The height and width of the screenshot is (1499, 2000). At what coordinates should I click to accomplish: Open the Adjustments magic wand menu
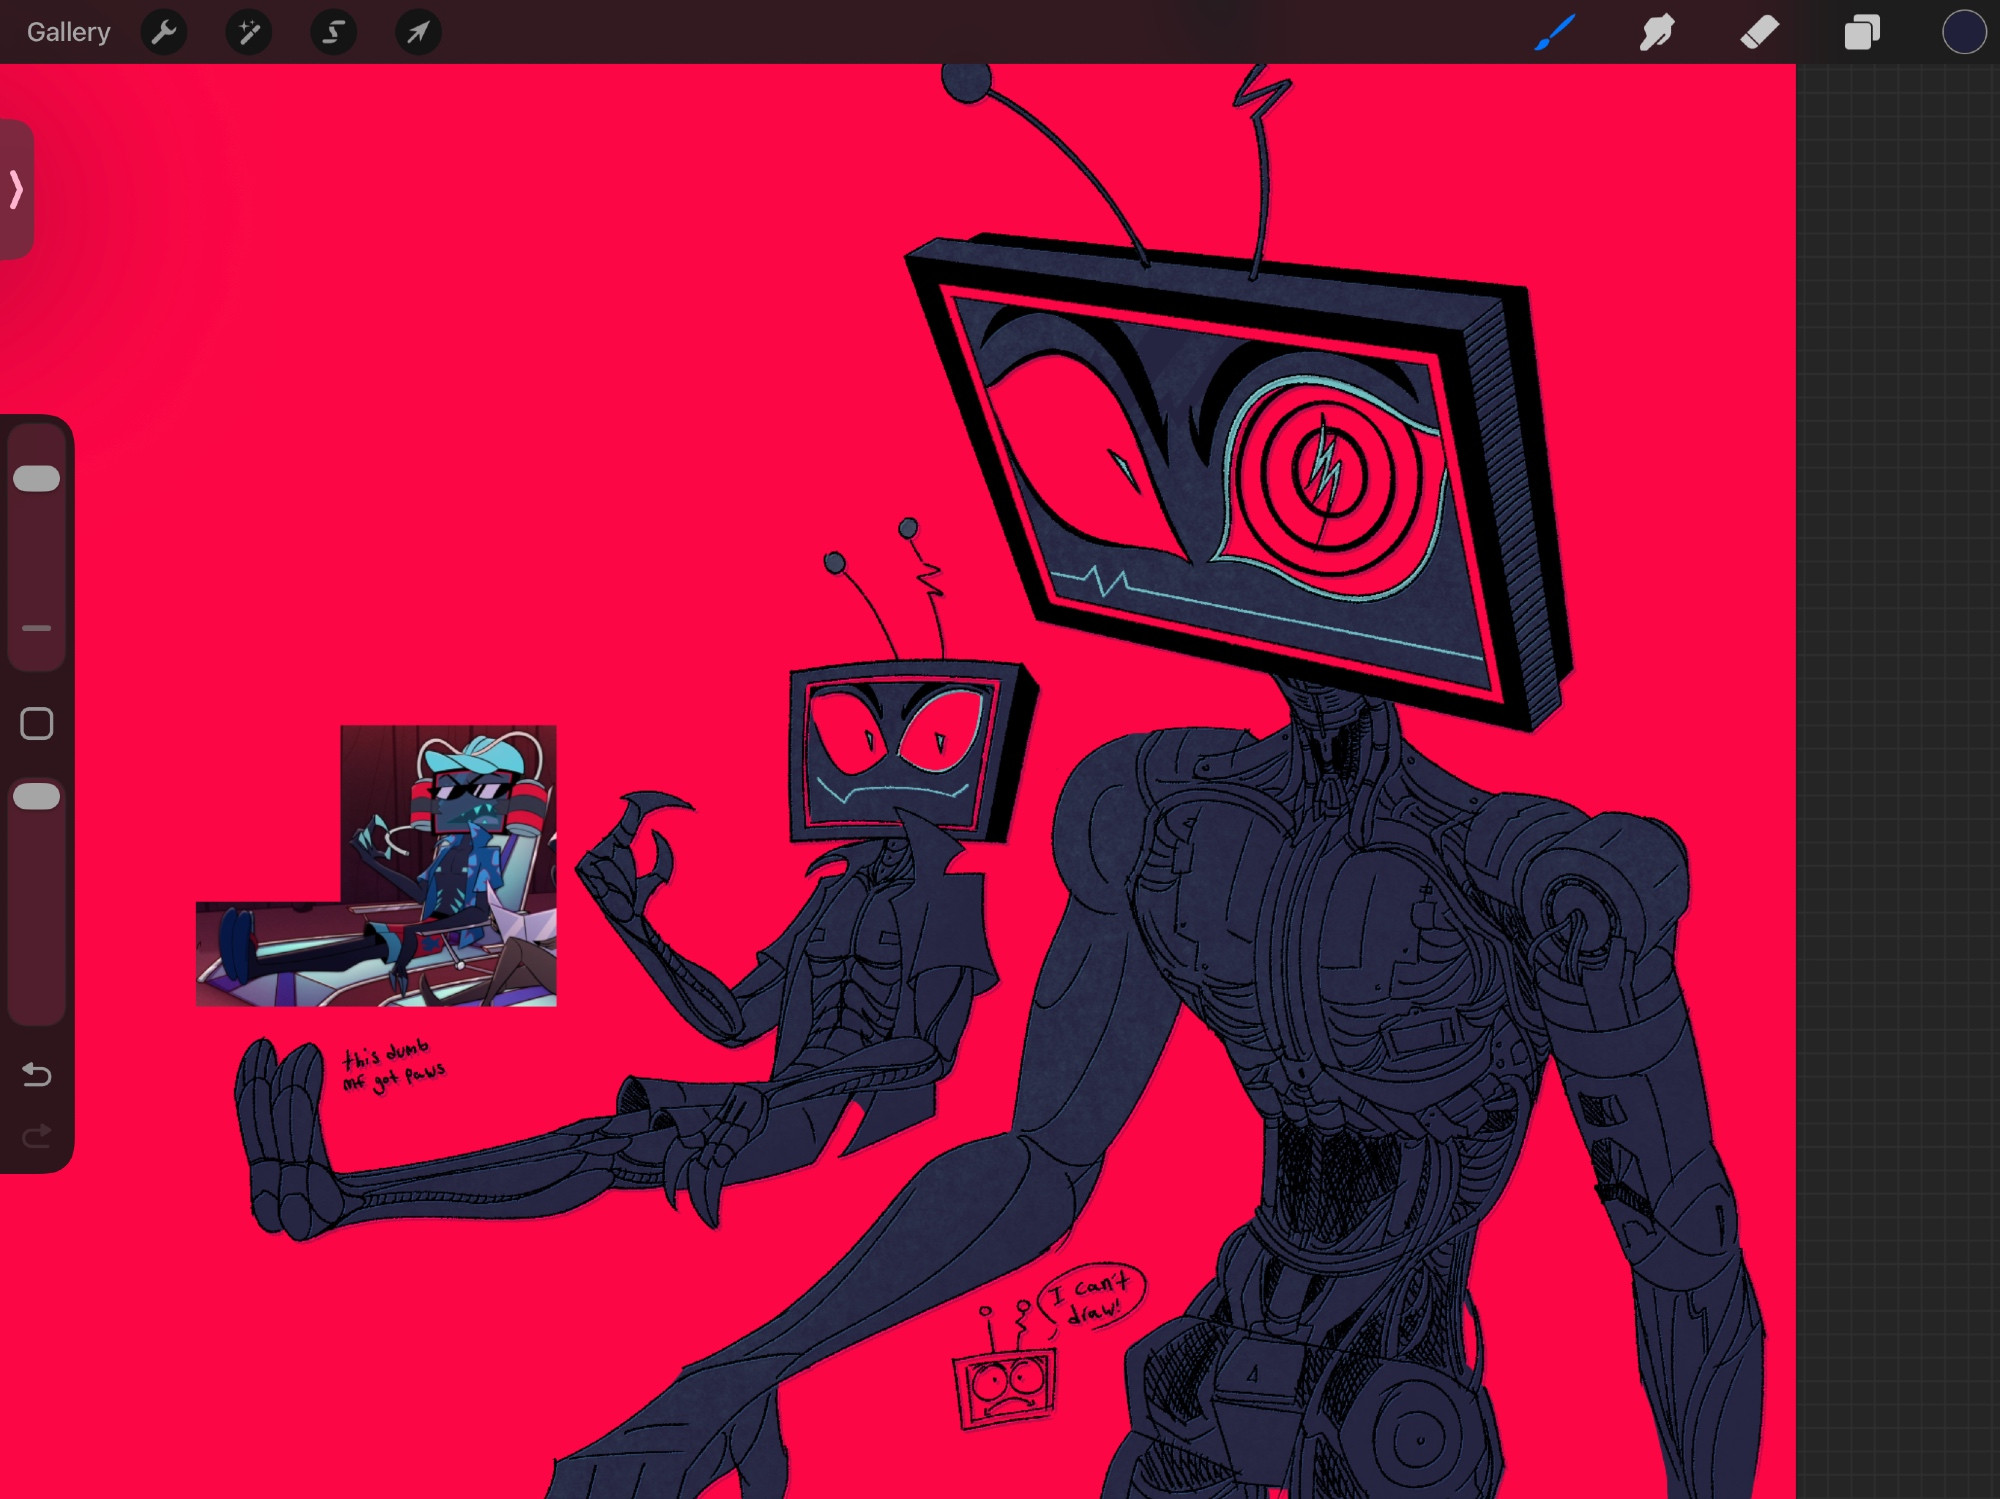point(249,33)
